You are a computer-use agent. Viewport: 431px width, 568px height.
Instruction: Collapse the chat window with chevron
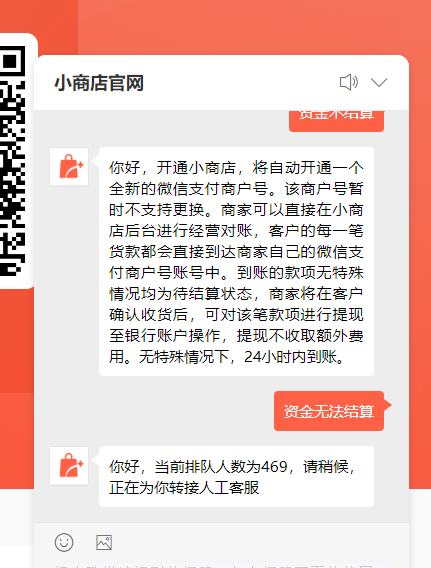[x=379, y=83]
